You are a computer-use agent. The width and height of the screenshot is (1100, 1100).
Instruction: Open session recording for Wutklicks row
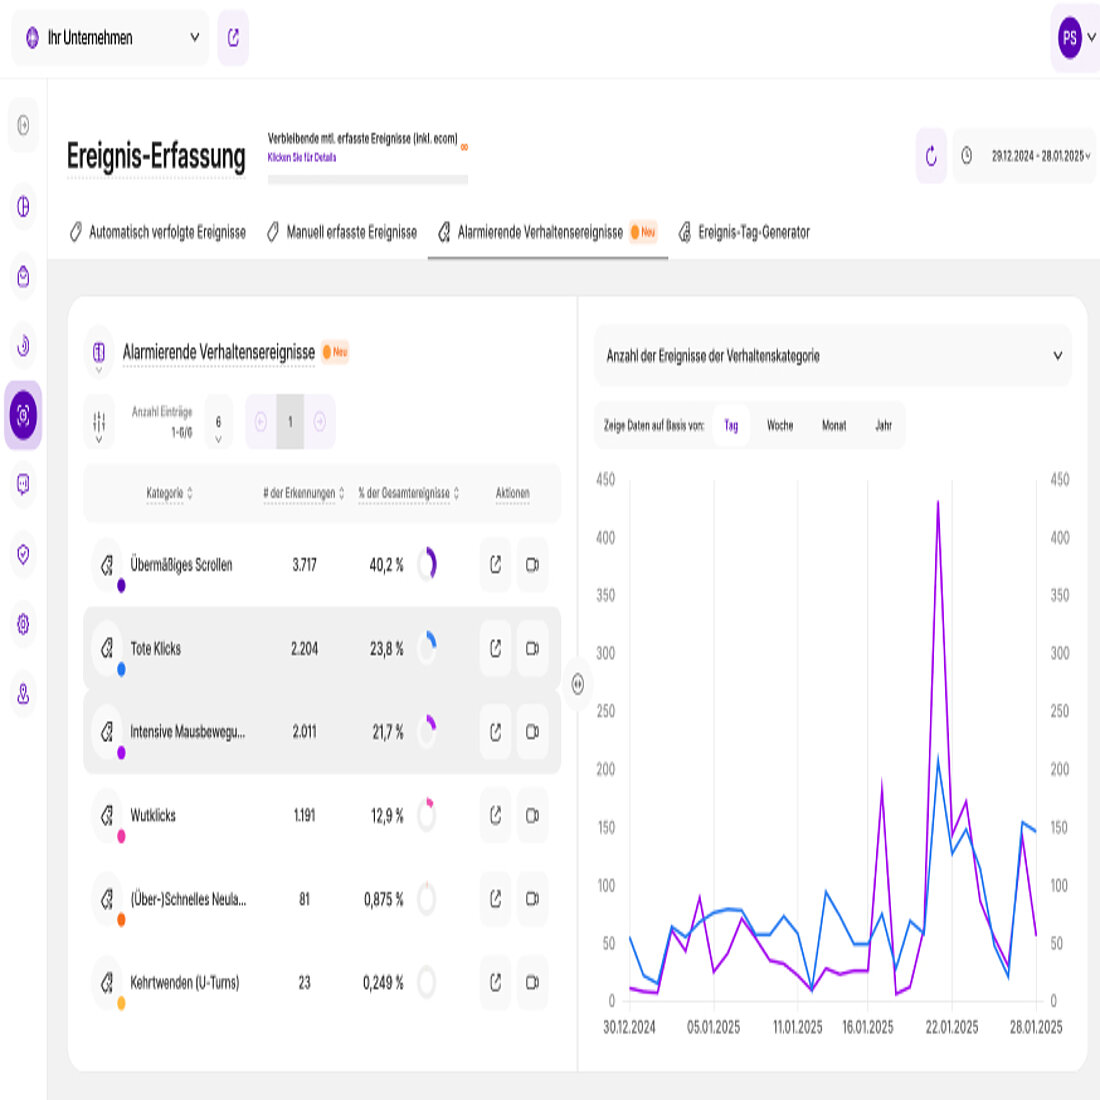tap(532, 816)
